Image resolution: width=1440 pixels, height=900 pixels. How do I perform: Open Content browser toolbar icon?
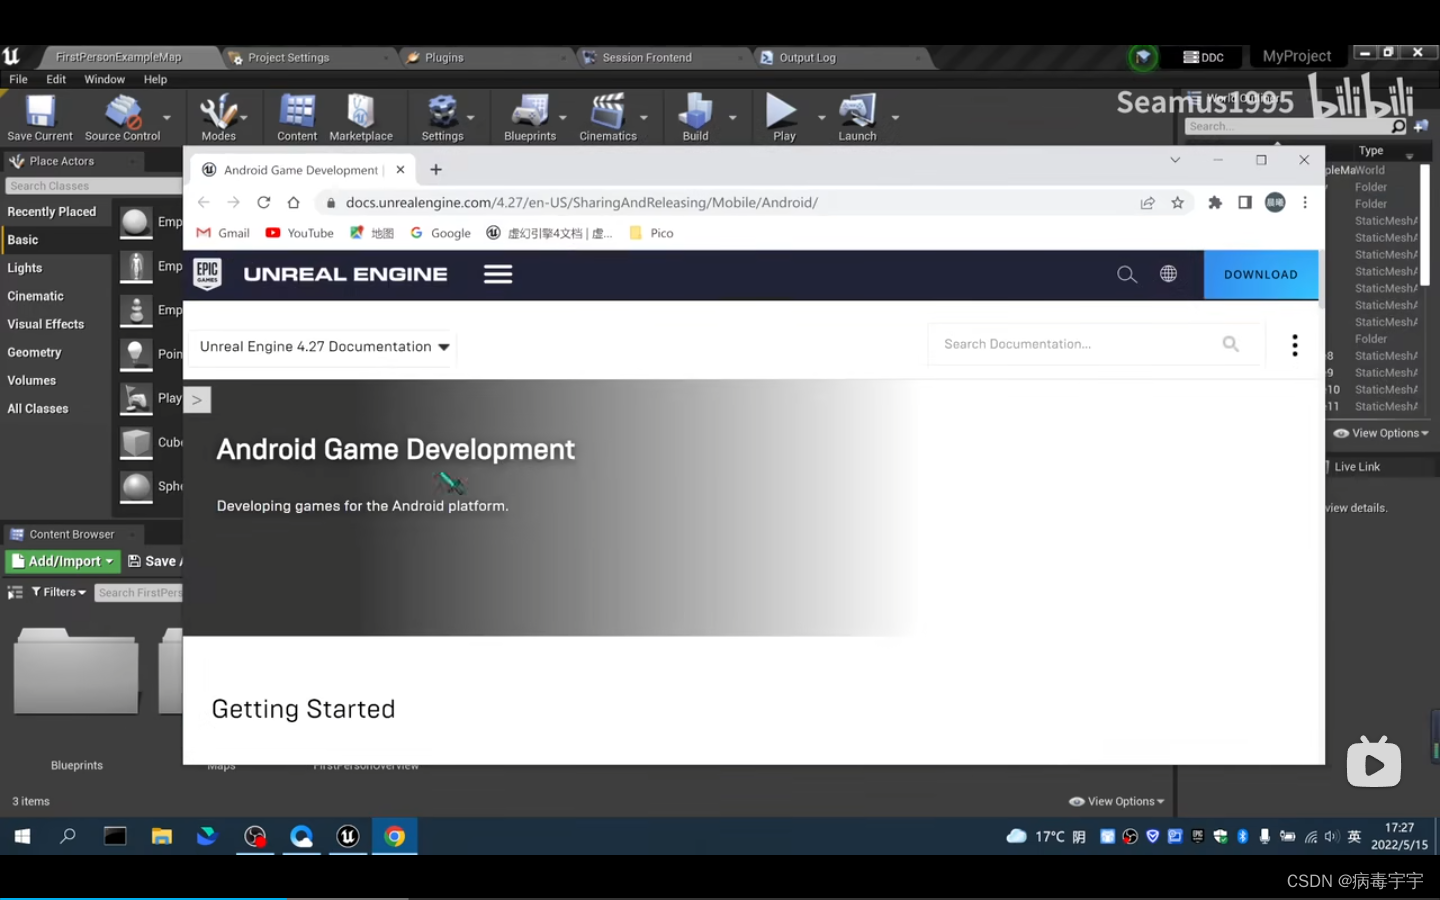297,117
